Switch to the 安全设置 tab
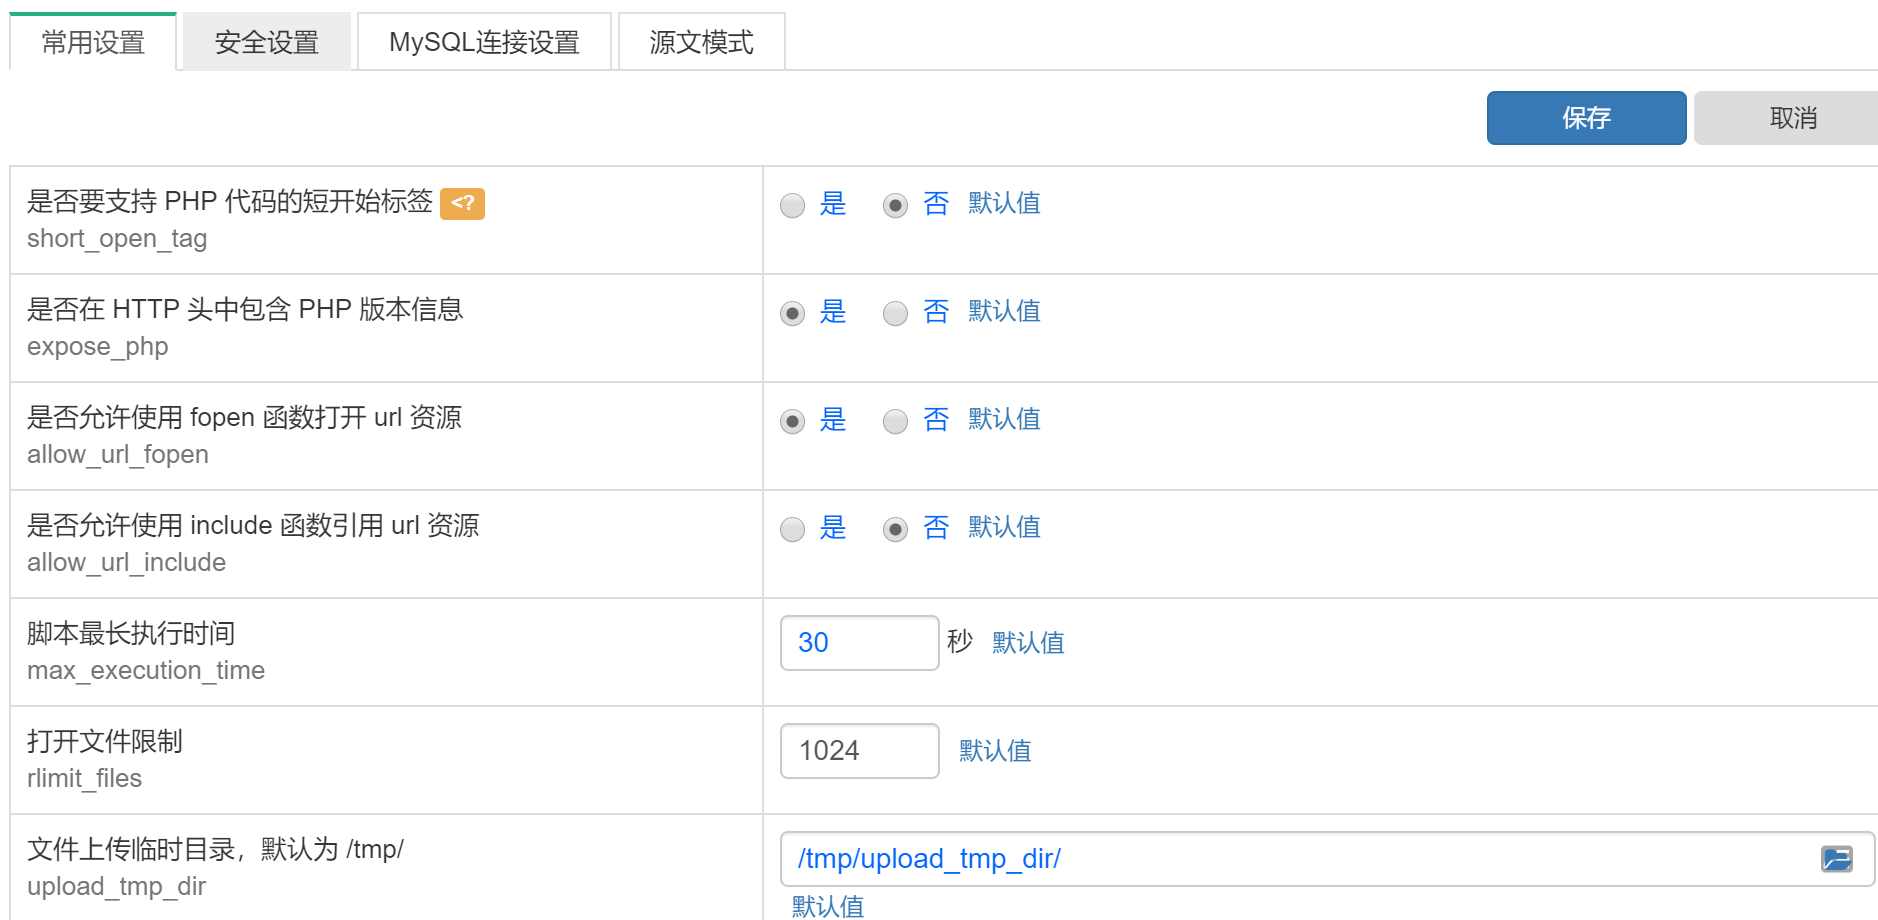 [266, 42]
